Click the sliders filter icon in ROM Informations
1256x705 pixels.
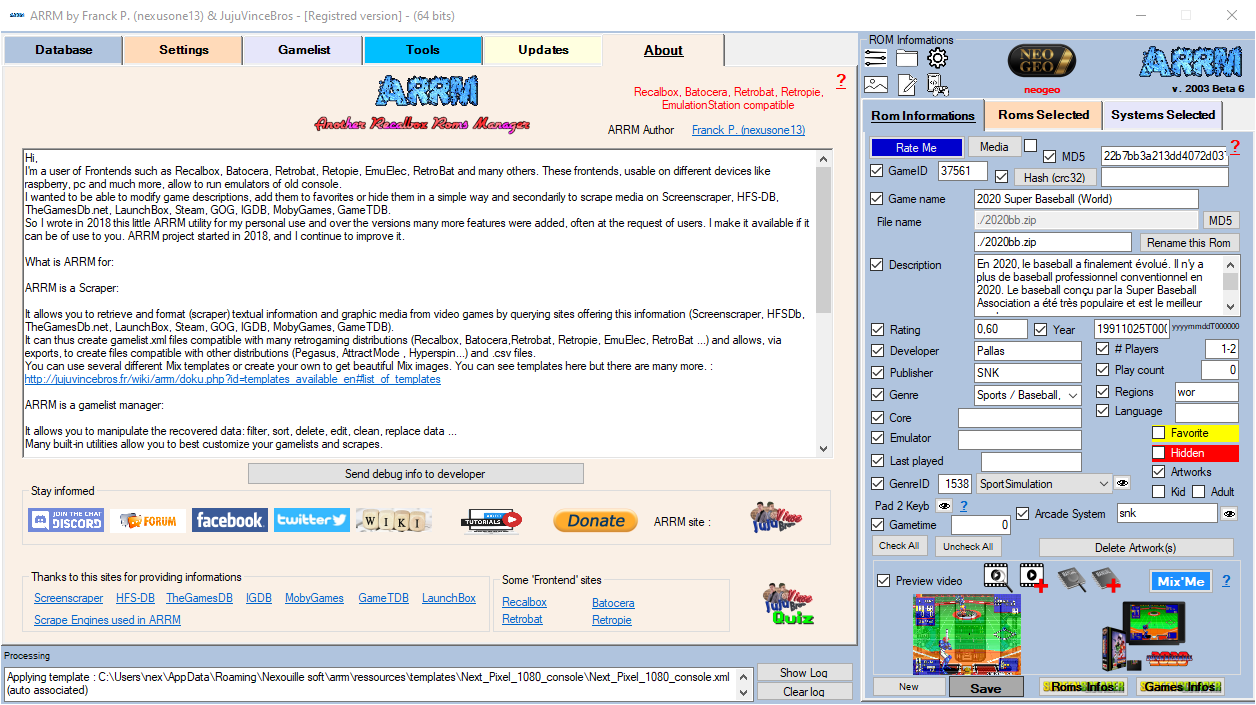876,58
